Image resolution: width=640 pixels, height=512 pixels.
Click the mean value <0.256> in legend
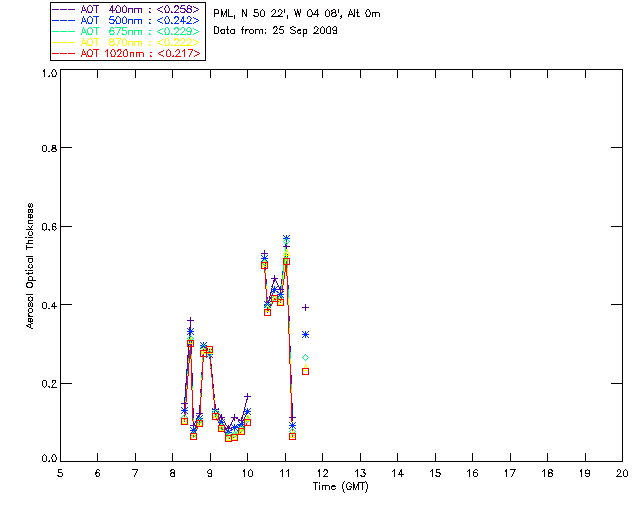pos(178,9)
